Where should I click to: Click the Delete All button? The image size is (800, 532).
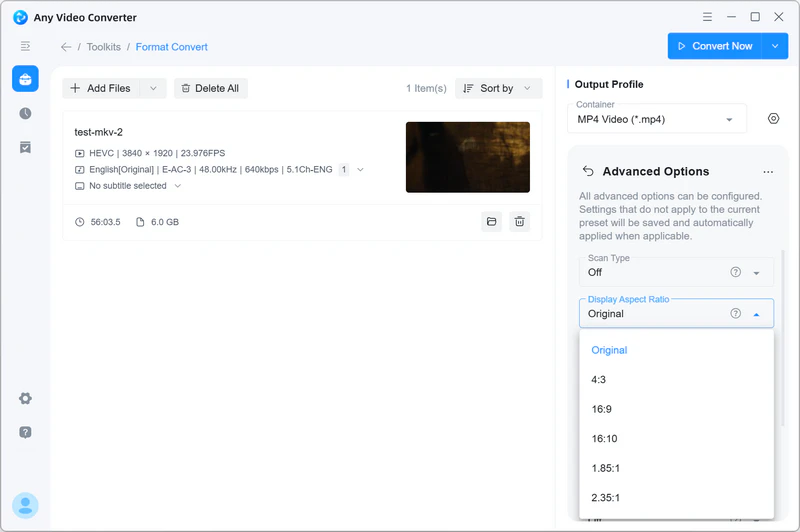coord(211,88)
